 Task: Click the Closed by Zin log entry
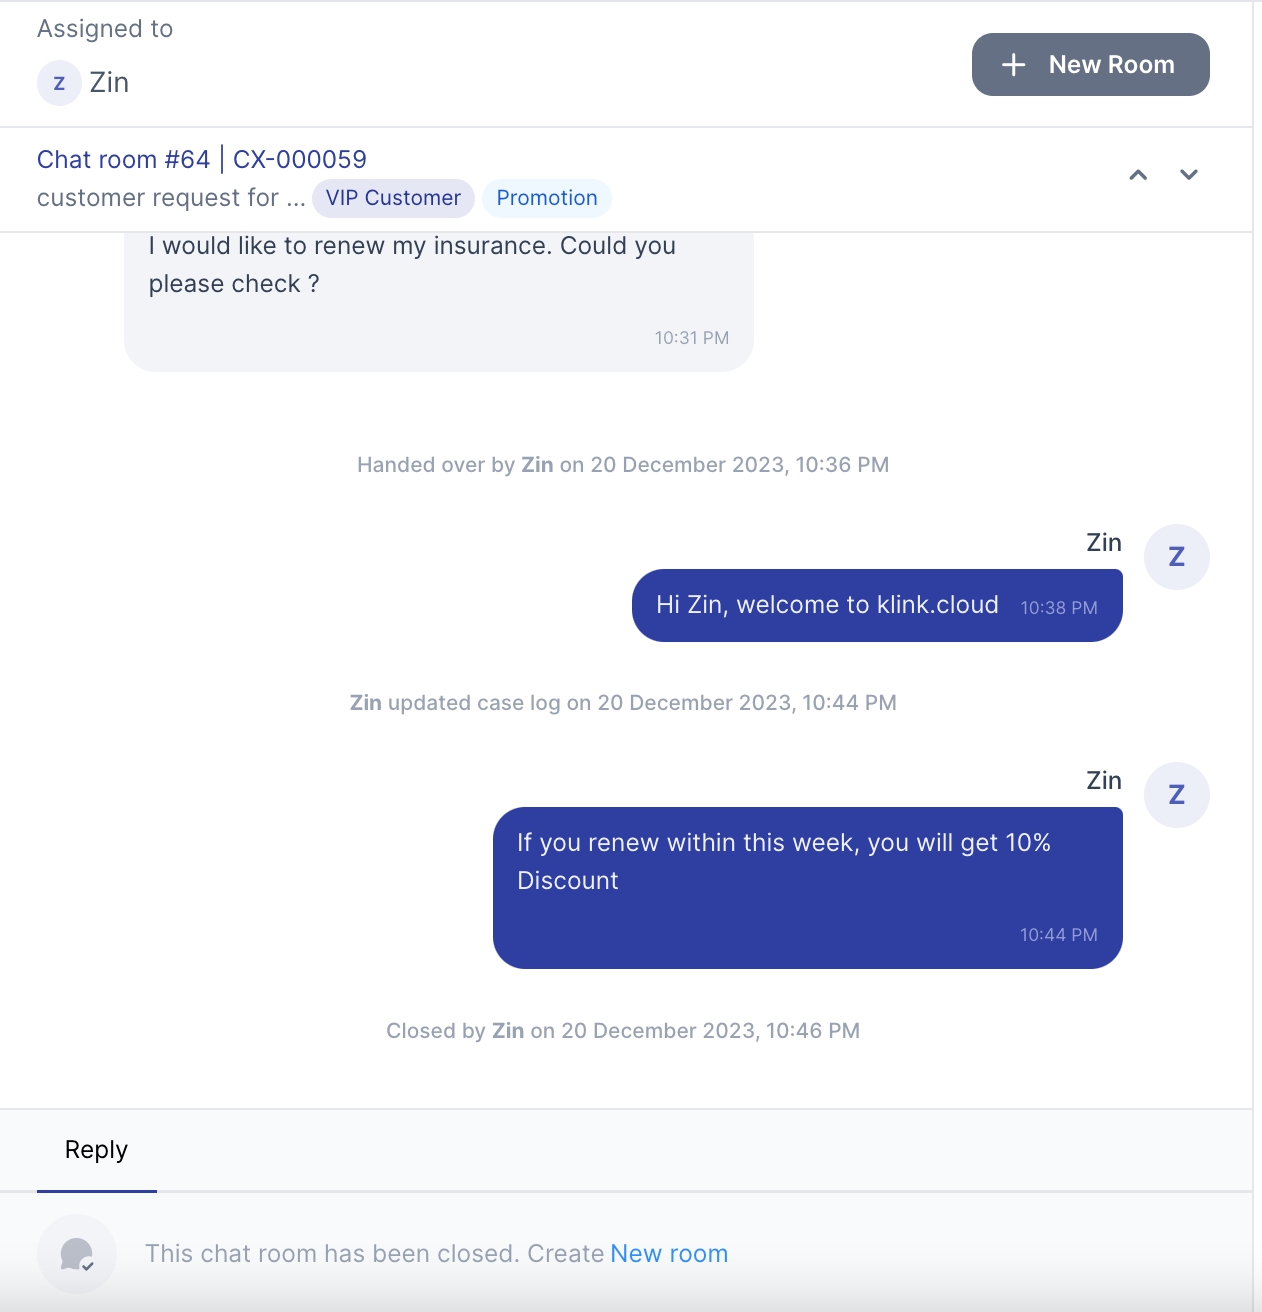click(622, 1031)
